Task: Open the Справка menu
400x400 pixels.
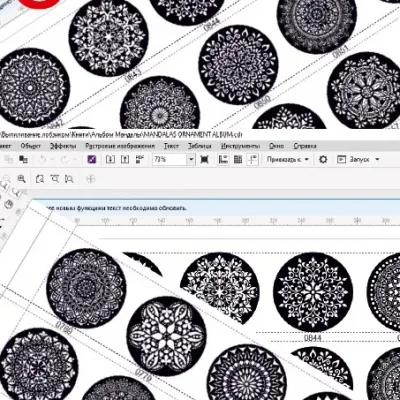Action: (305, 146)
